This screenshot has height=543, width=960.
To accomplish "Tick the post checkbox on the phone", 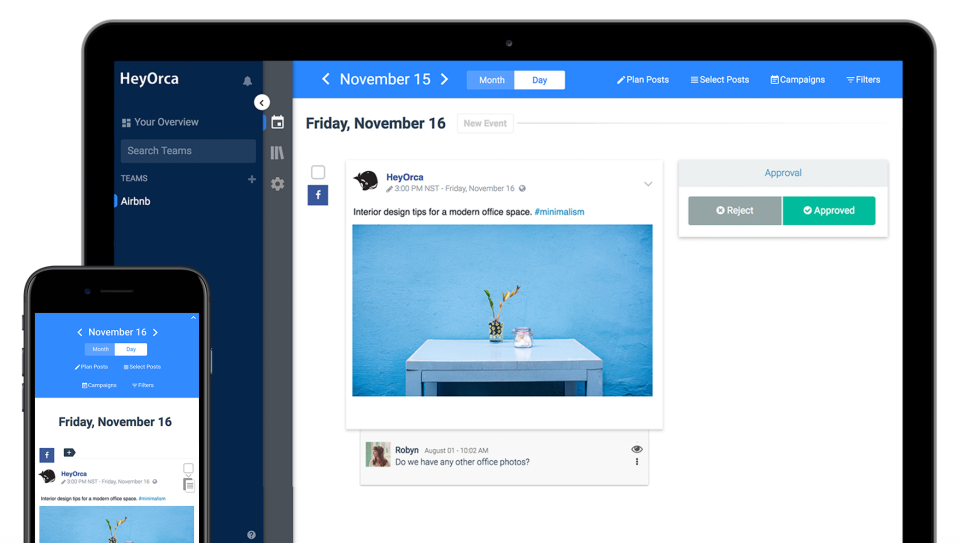I will pos(189,468).
